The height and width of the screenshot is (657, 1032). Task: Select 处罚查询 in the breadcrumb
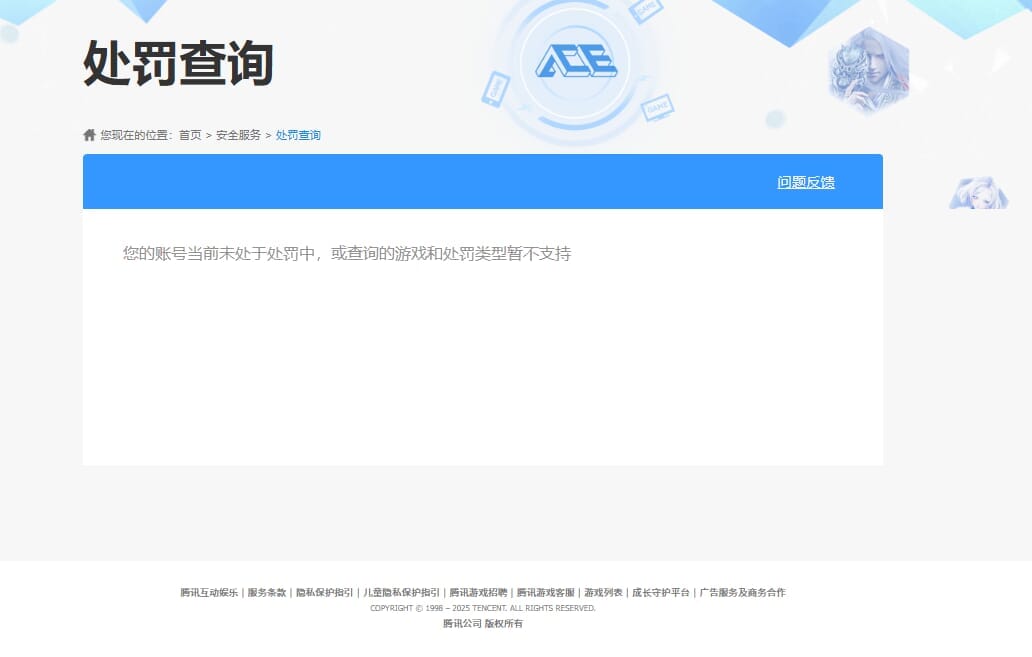click(296, 134)
